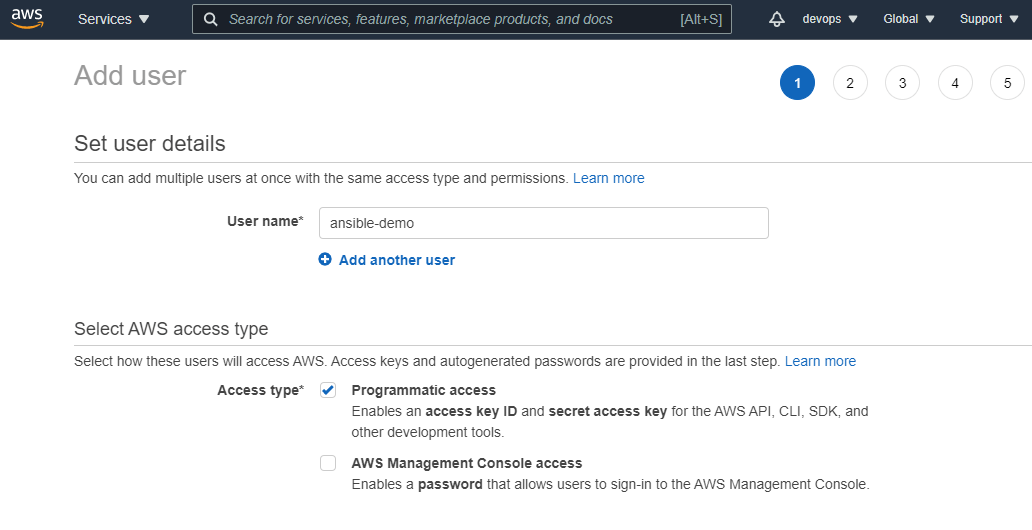Expand the Services dropdown menu
The image size is (1032, 530).
click(113, 19)
